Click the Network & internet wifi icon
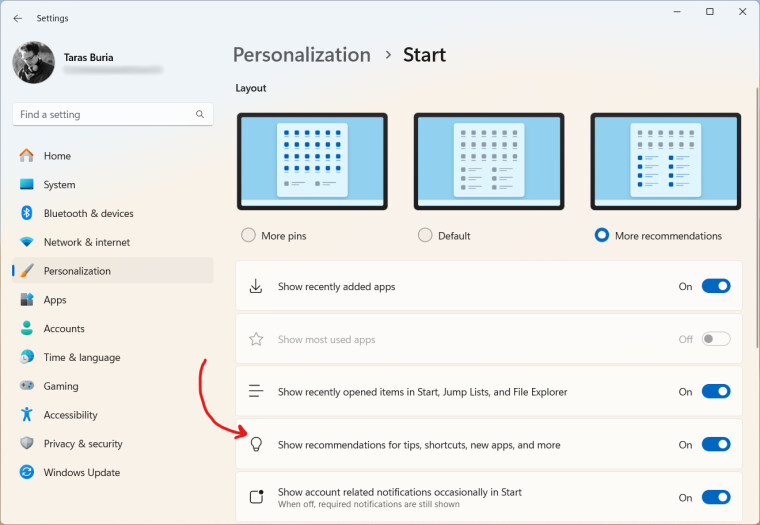Image resolution: width=760 pixels, height=525 pixels. click(x=26, y=242)
